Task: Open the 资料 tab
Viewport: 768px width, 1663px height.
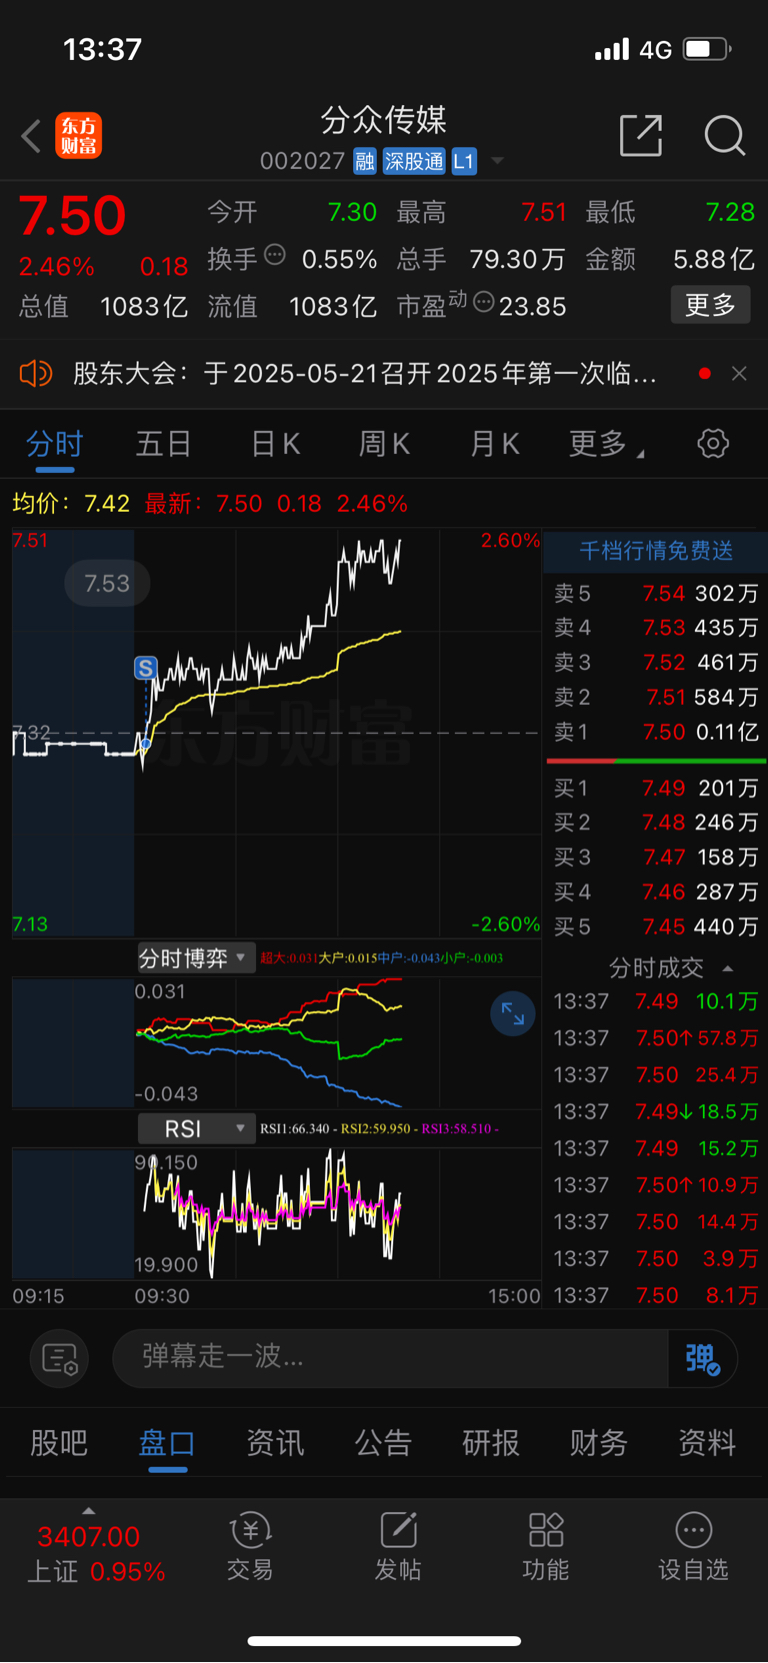Action: point(707,1443)
